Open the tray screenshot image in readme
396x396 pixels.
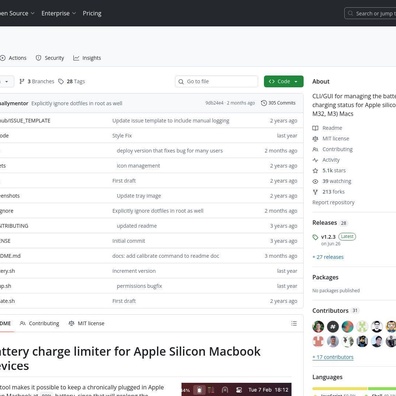[x=236, y=389]
